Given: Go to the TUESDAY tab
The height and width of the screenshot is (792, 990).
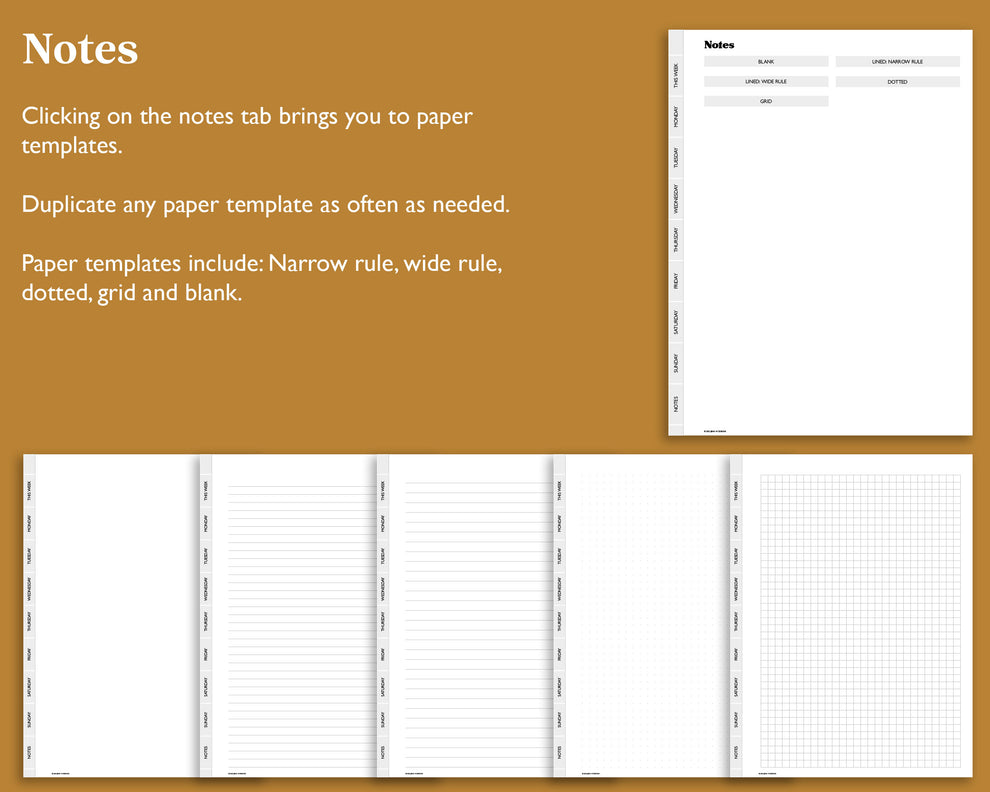Looking at the screenshot, I should pos(676,156).
